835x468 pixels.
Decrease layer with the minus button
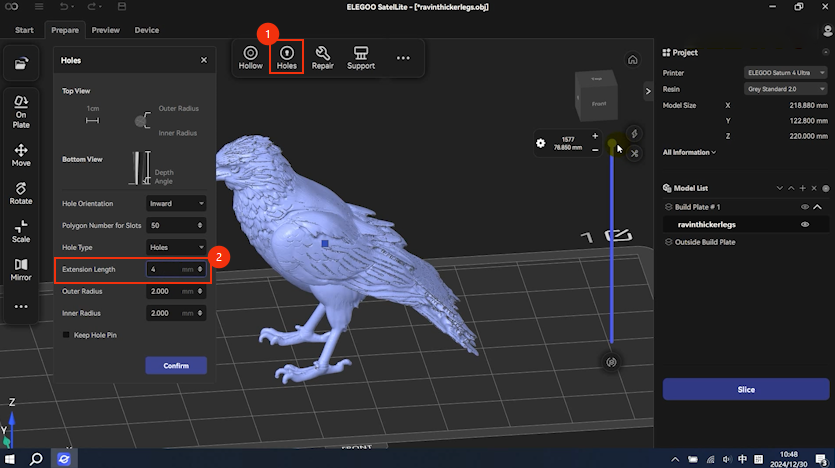pyautogui.click(x=595, y=150)
